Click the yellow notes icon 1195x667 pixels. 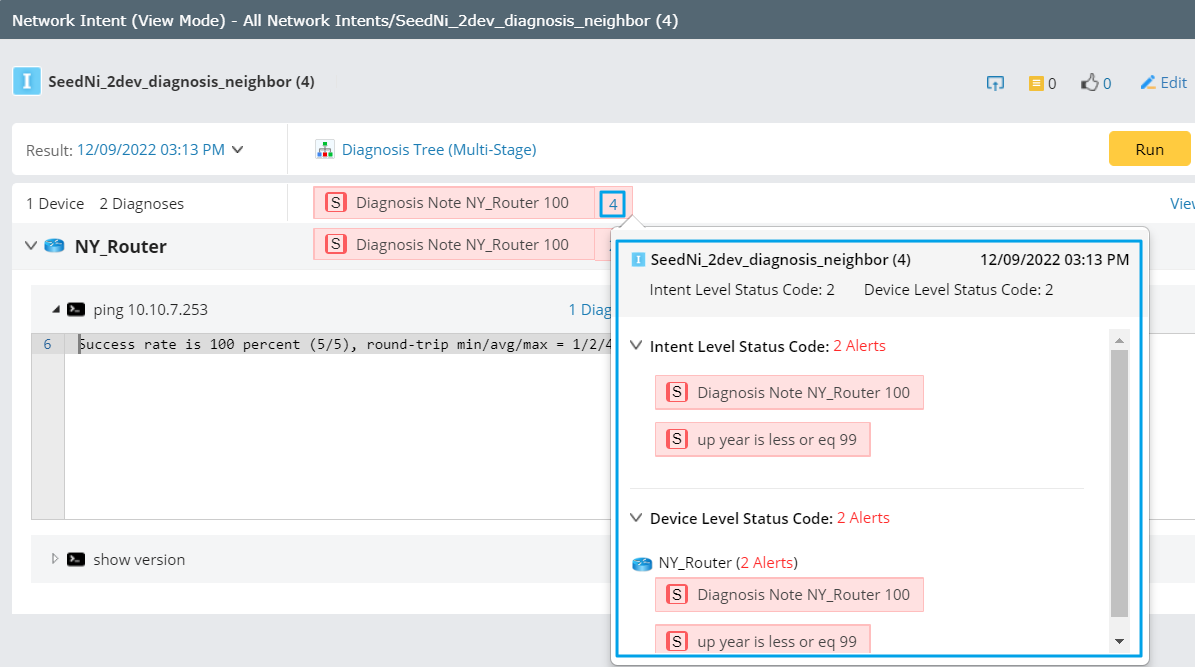pyautogui.click(x=1036, y=83)
